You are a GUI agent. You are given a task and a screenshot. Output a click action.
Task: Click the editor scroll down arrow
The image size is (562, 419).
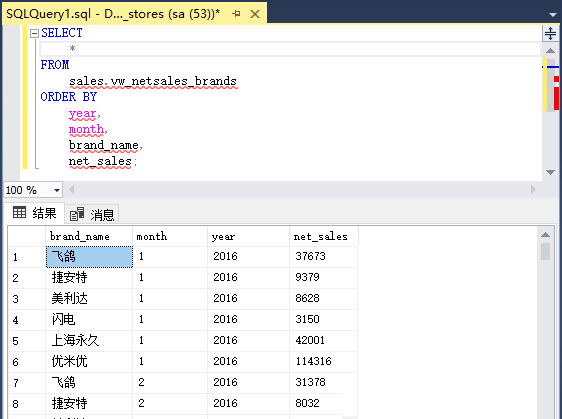point(550,172)
